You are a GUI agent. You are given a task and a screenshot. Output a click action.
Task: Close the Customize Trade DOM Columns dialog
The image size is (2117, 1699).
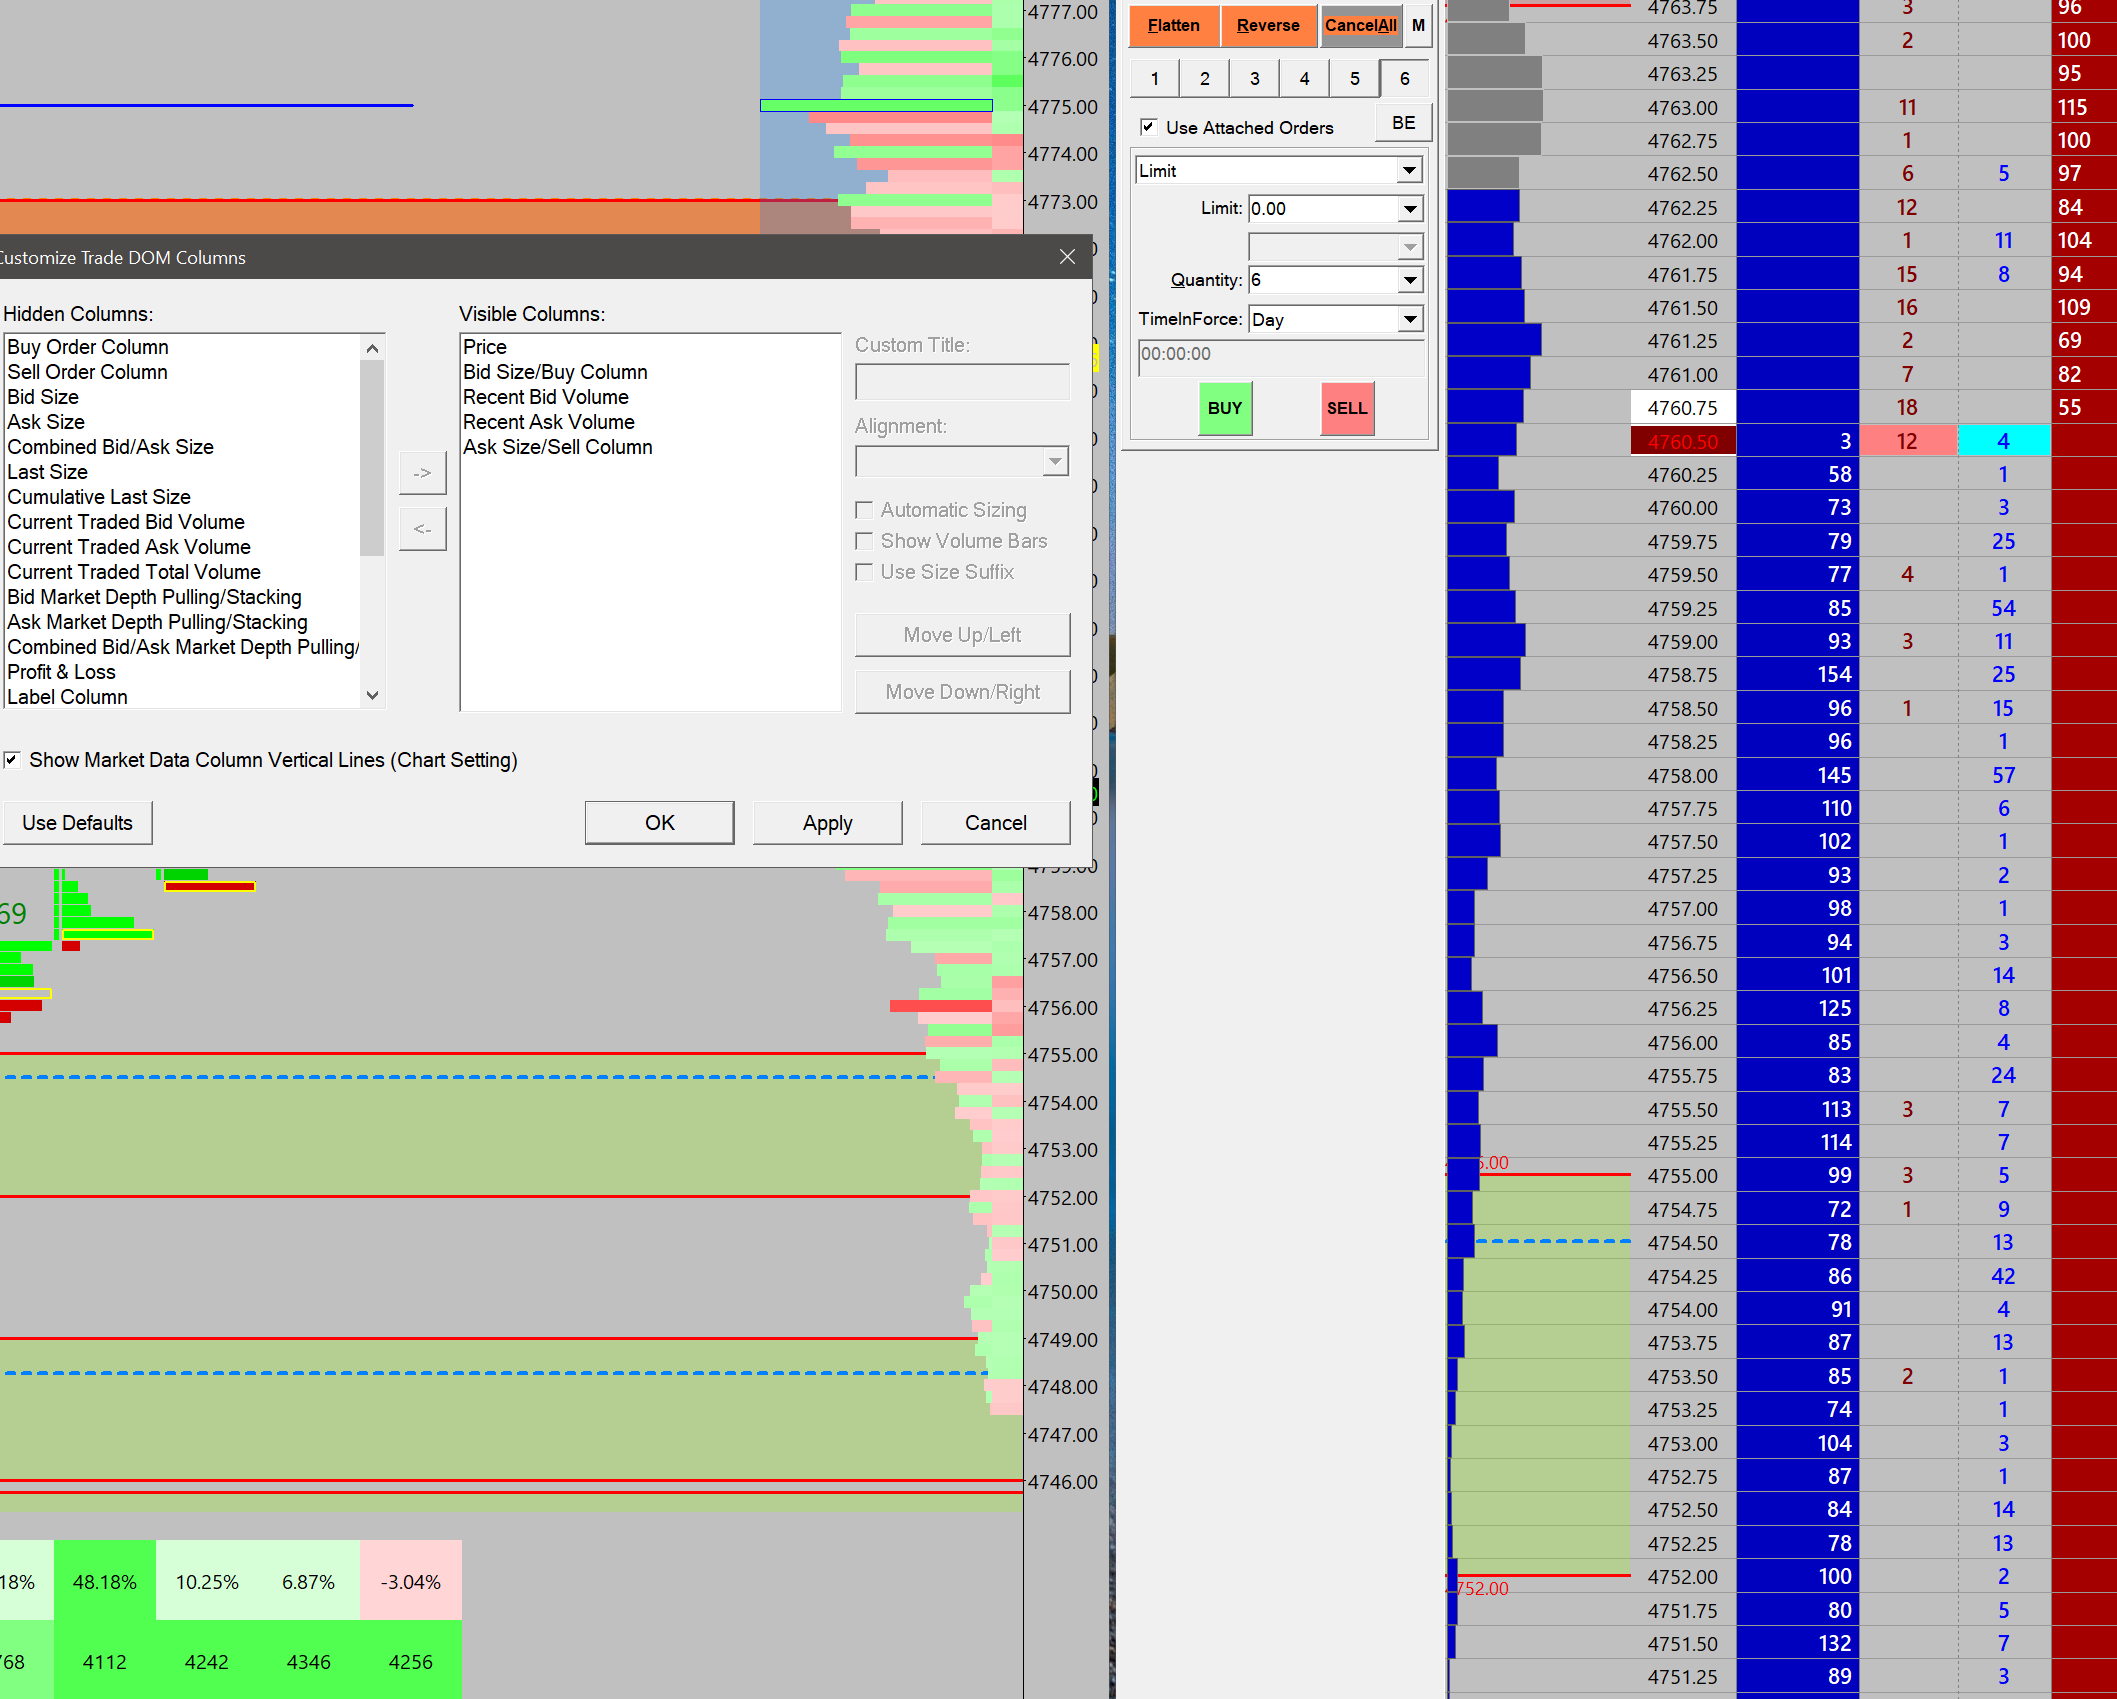pos(1067,257)
